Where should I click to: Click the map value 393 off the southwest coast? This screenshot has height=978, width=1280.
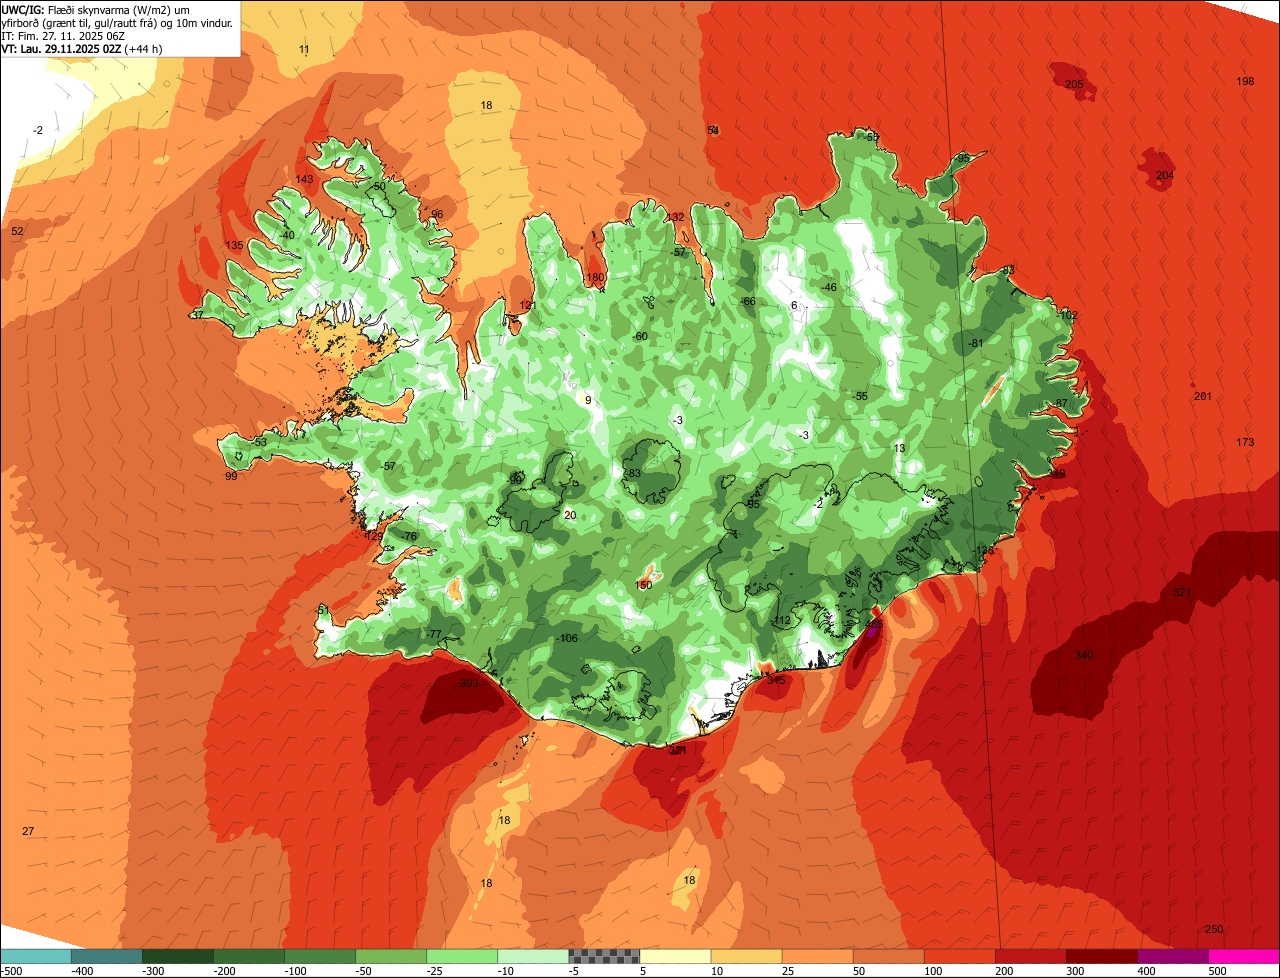pyautogui.click(x=467, y=684)
